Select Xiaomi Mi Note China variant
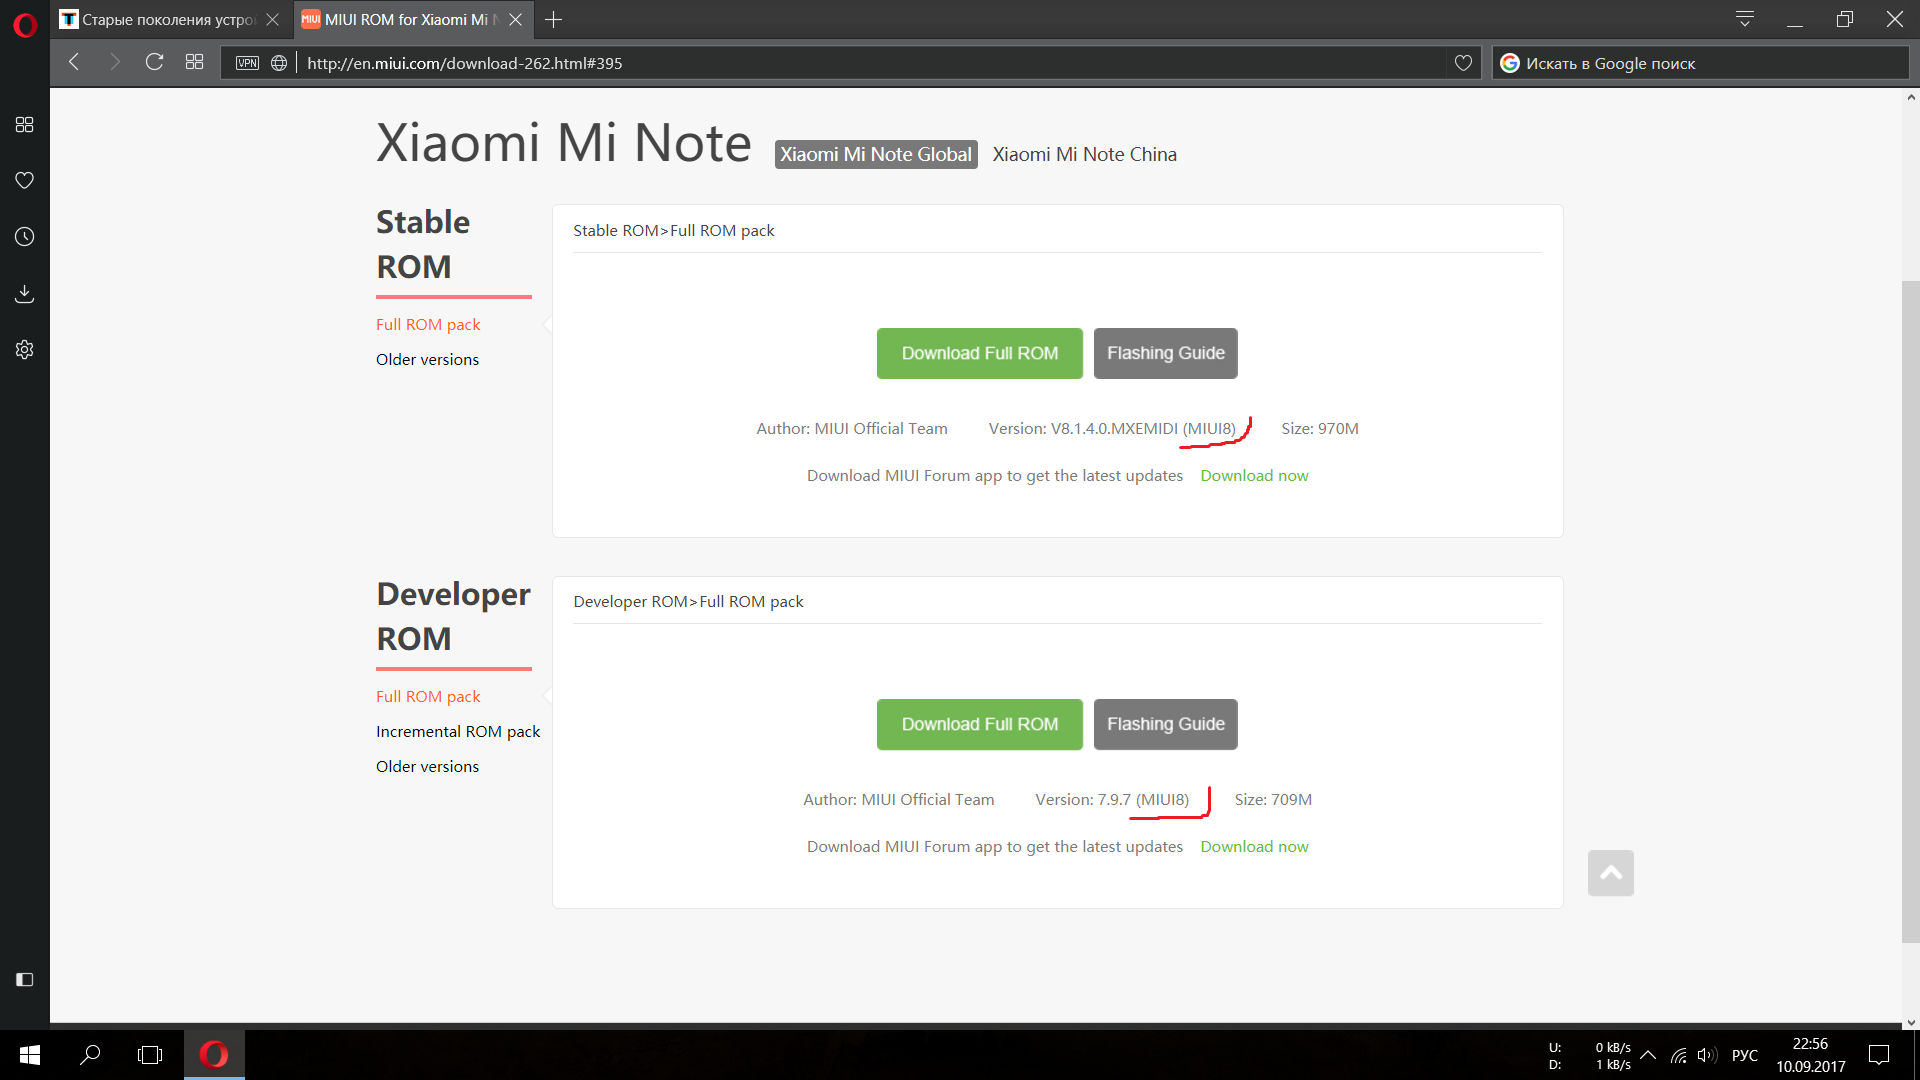Viewport: 1920px width, 1080px height. coord(1084,154)
